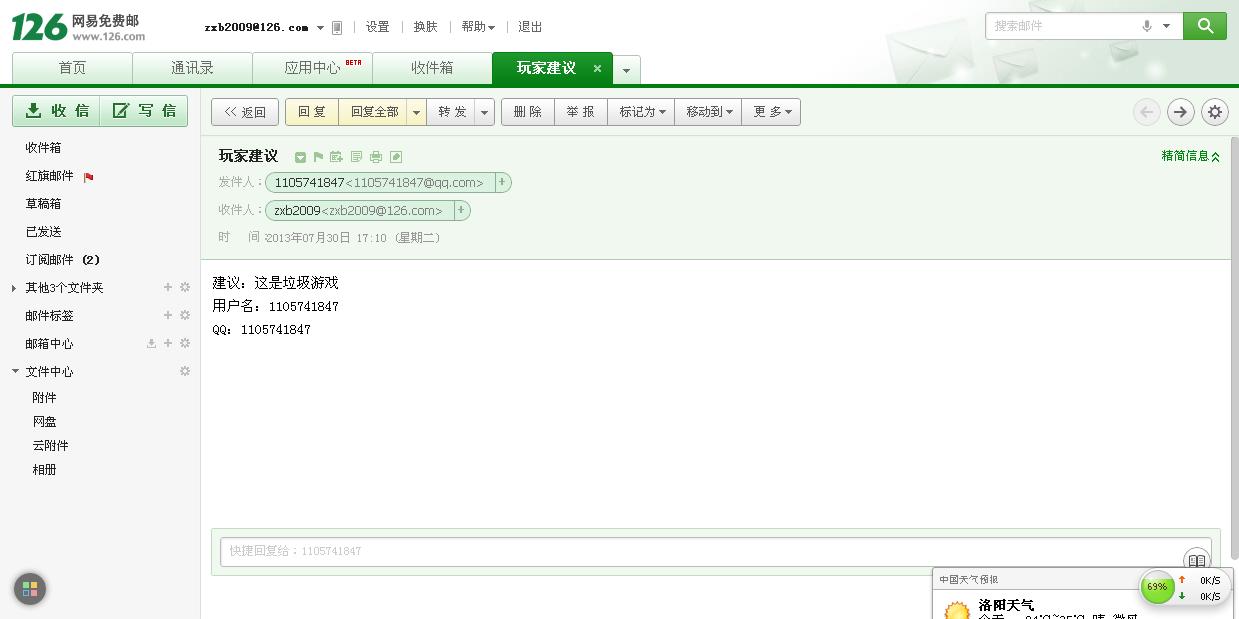This screenshot has height=619, width=1239.
Task: Print this email with the printer icon
Action: 376,157
